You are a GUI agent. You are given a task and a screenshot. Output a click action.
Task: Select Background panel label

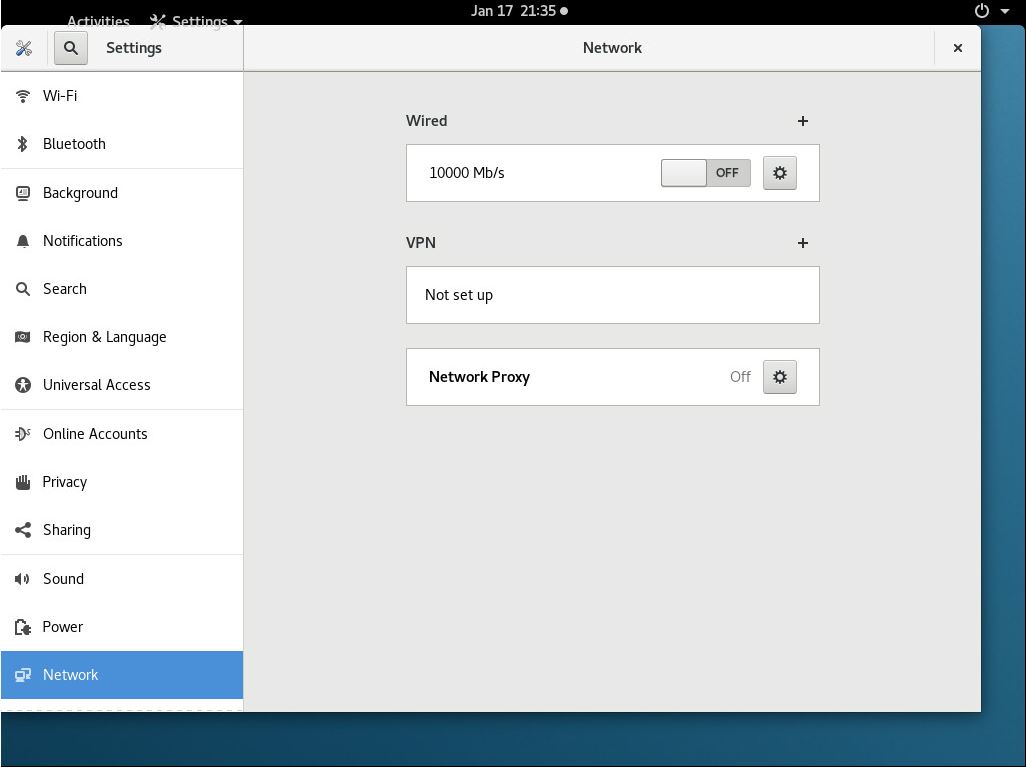click(80, 193)
